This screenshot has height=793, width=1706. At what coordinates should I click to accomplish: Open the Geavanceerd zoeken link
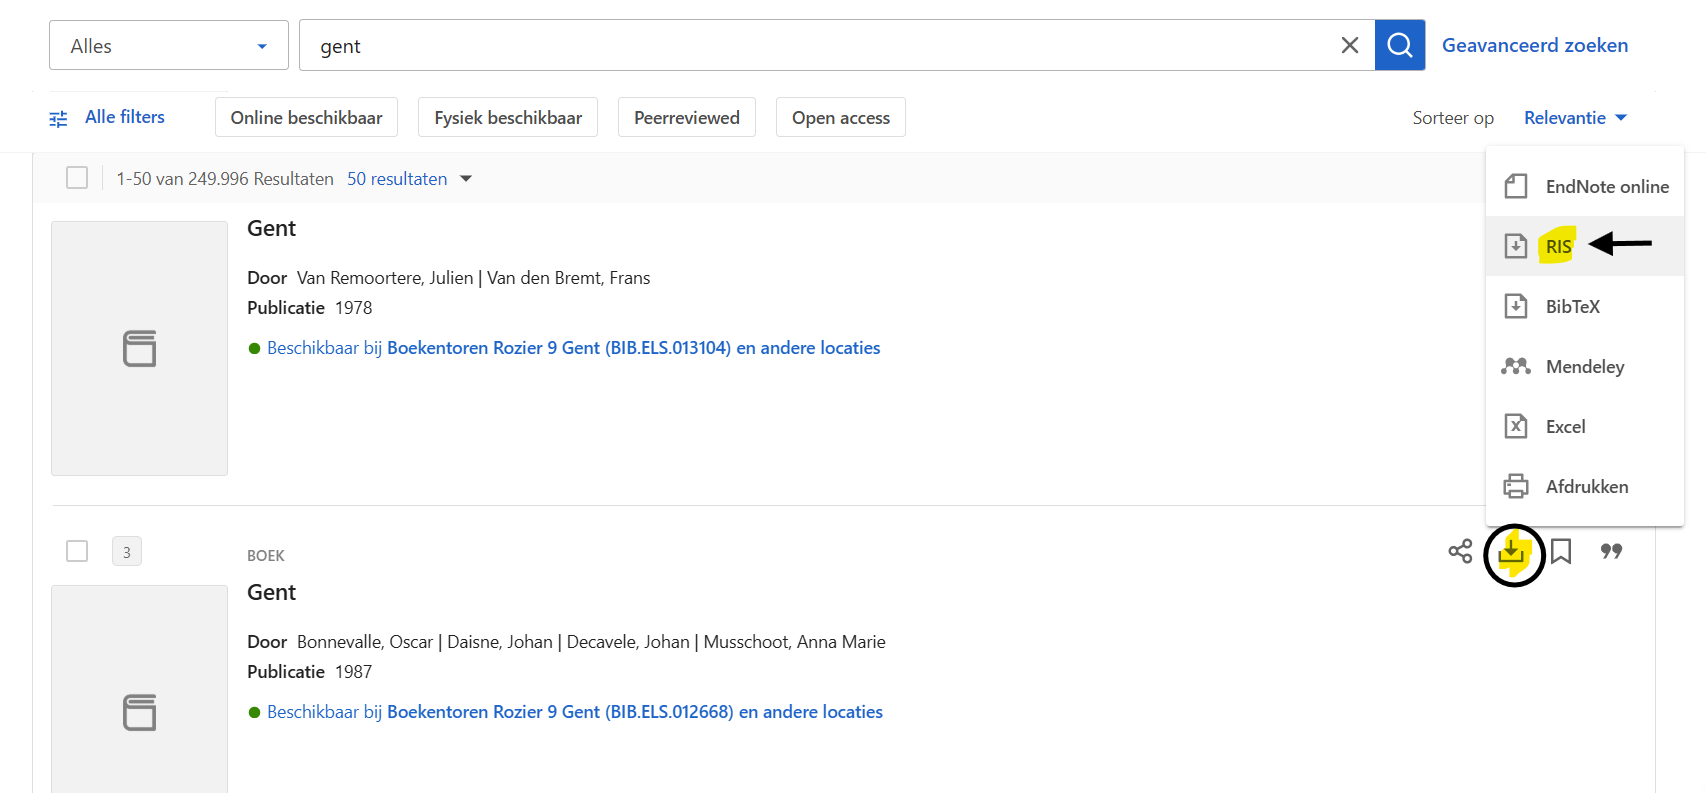click(1534, 45)
